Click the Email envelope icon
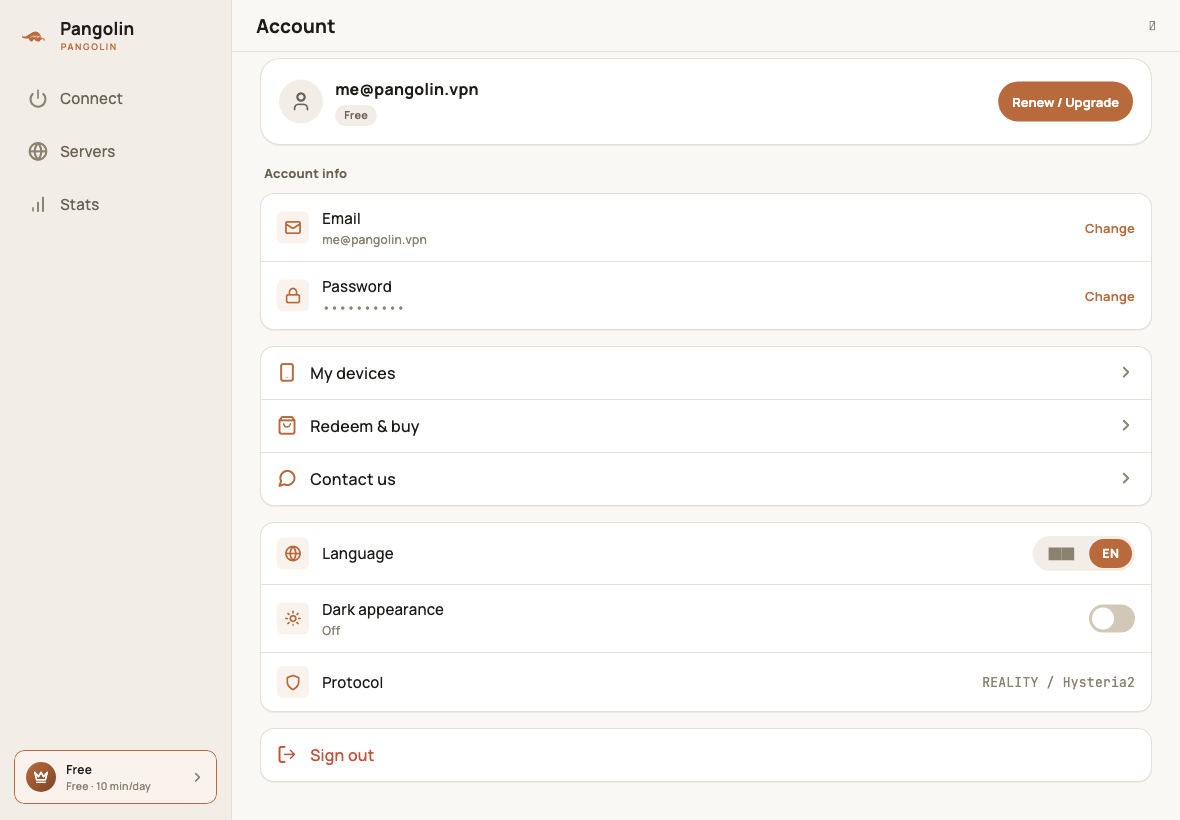The height and width of the screenshot is (820, 1180). click(293, 227)
